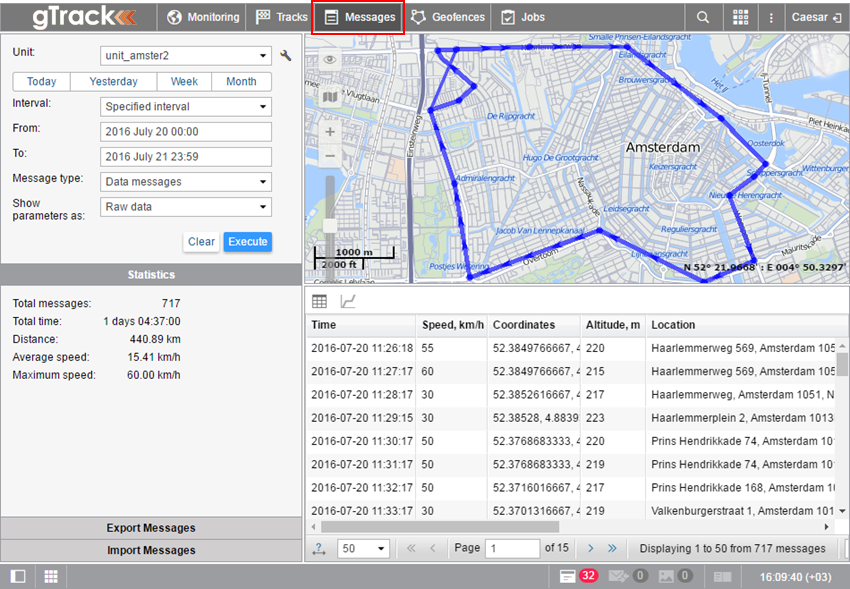The height and width of the screenshot is (589, 850).
Task: Click the Clear button
Action: coord(201,242)
